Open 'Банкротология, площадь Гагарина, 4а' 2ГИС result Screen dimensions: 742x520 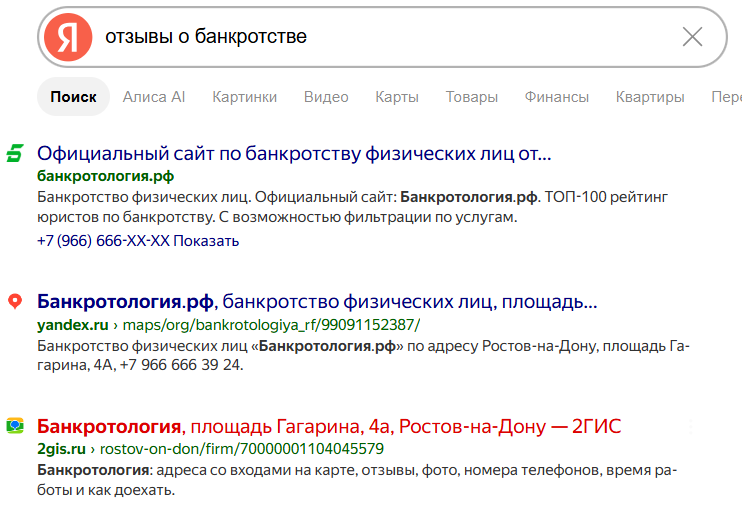pyautogui.click(x=329, y=426)
